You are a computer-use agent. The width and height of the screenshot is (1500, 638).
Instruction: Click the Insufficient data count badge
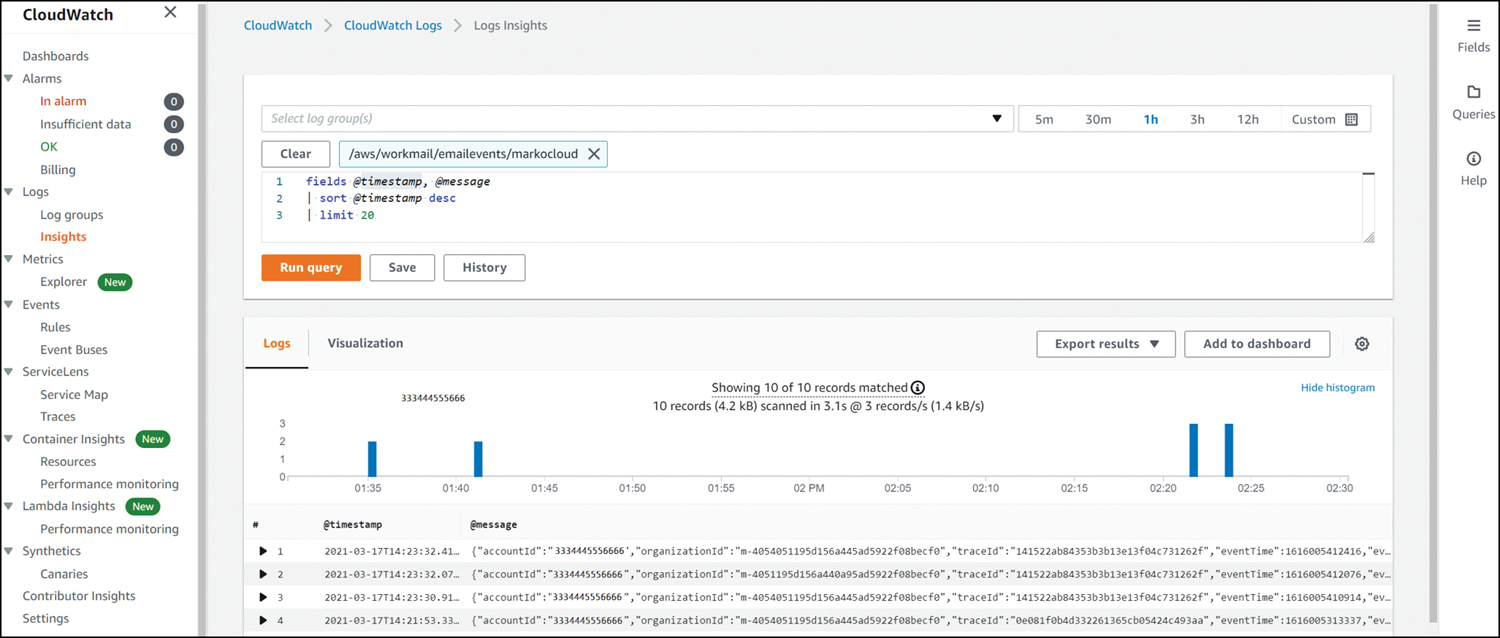(x=174, y=124)
